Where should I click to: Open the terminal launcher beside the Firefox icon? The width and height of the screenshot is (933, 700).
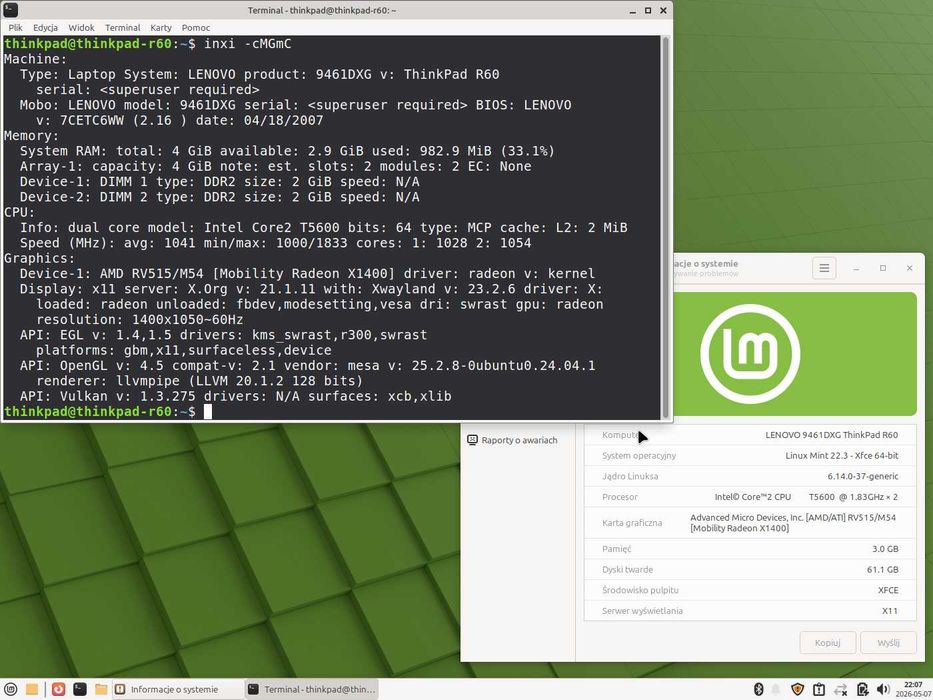[x=80, y=689]
